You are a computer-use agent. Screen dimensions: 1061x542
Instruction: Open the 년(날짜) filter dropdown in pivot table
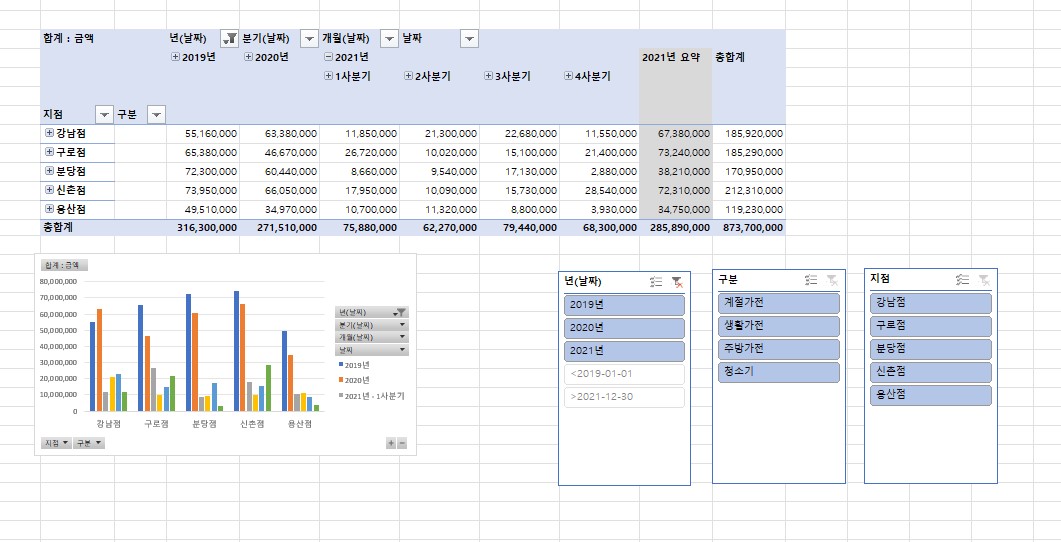click(x=229, y=38)
